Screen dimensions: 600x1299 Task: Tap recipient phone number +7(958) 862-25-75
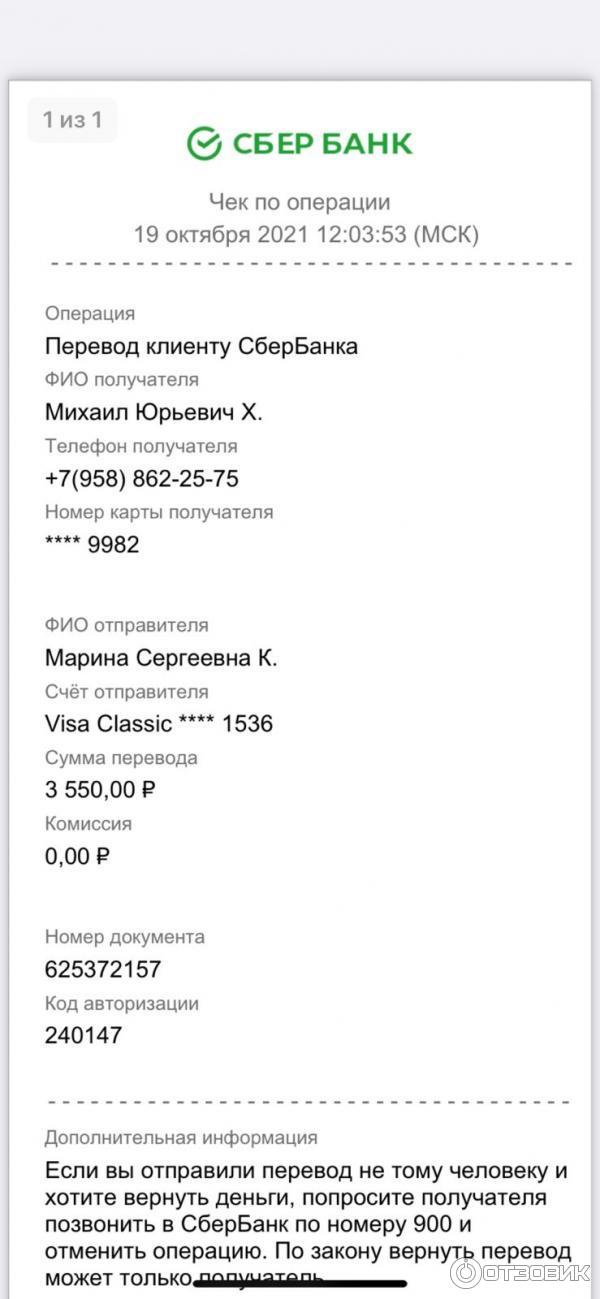(x=142, y=479)
